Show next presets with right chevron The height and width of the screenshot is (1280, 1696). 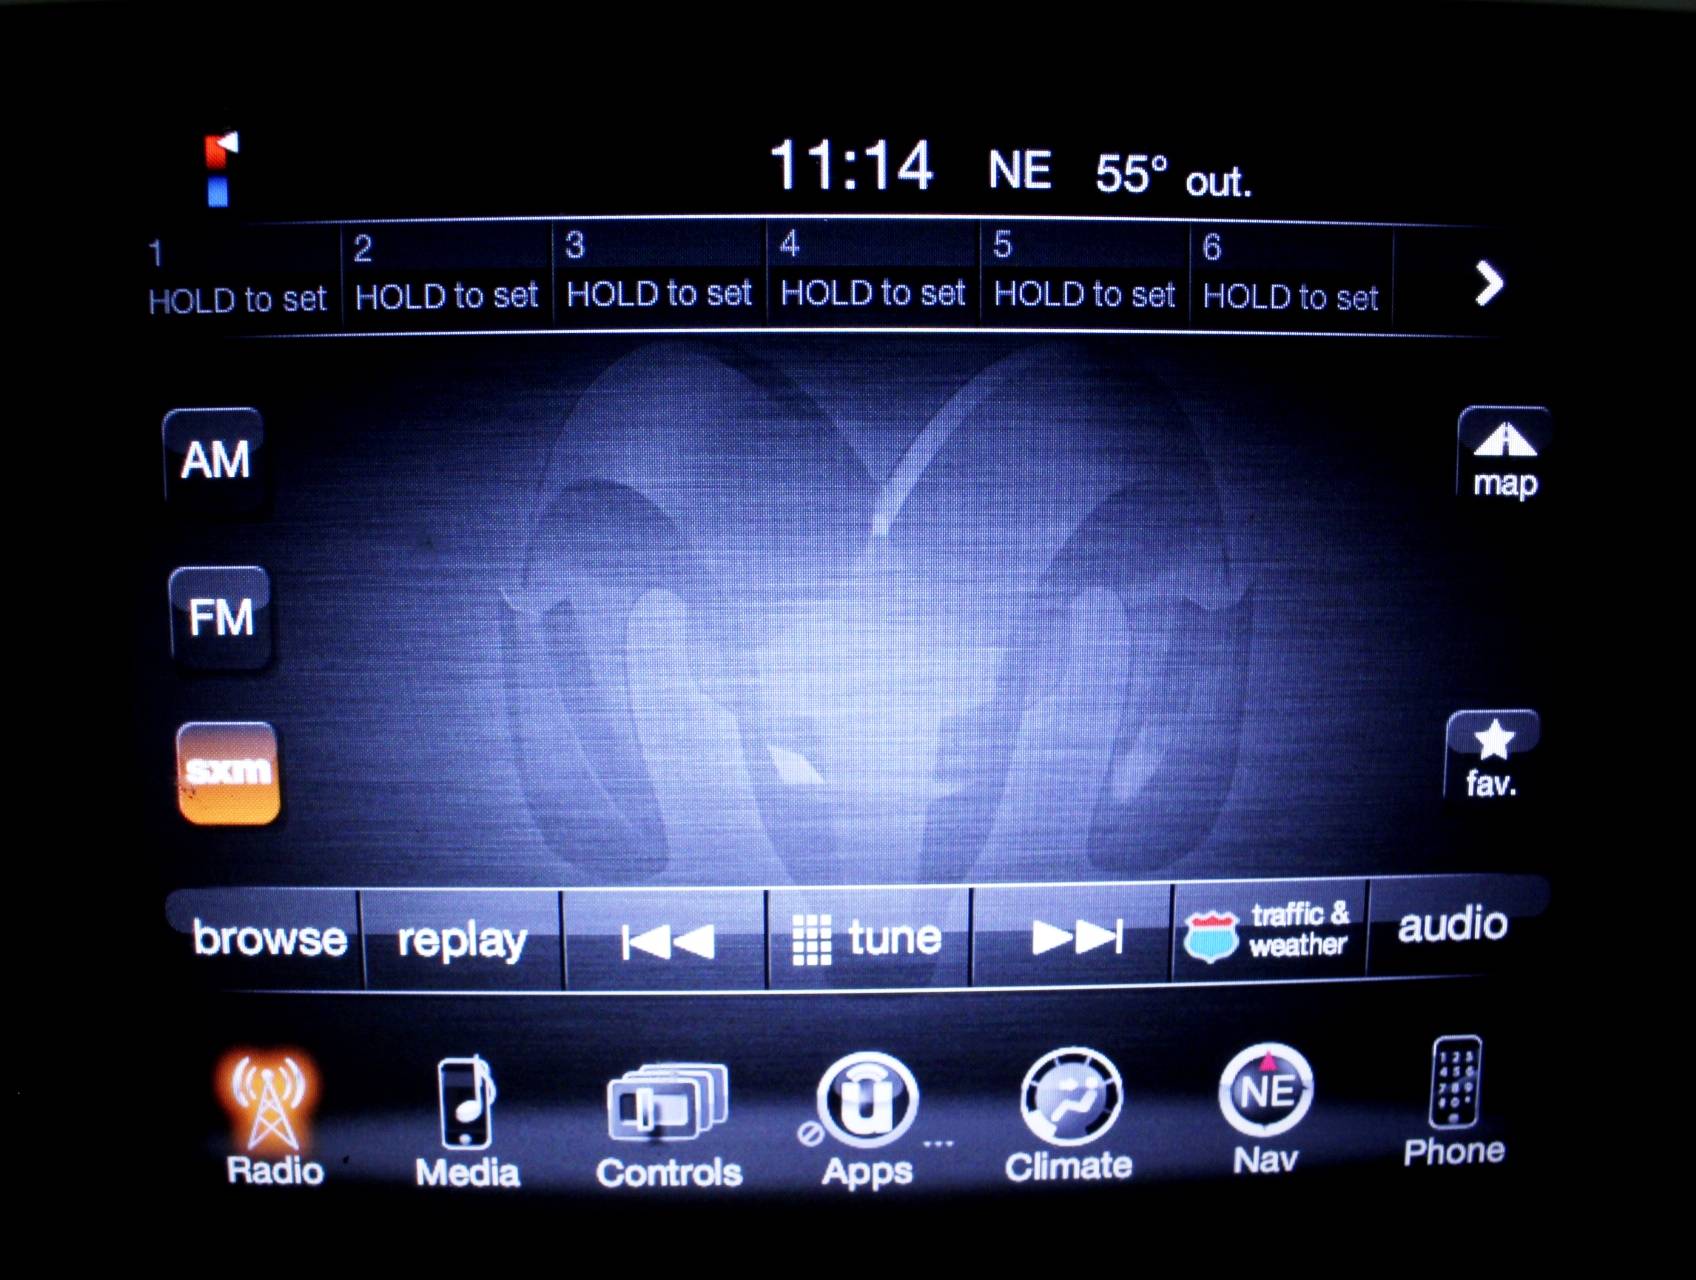tap(1488, 284)
